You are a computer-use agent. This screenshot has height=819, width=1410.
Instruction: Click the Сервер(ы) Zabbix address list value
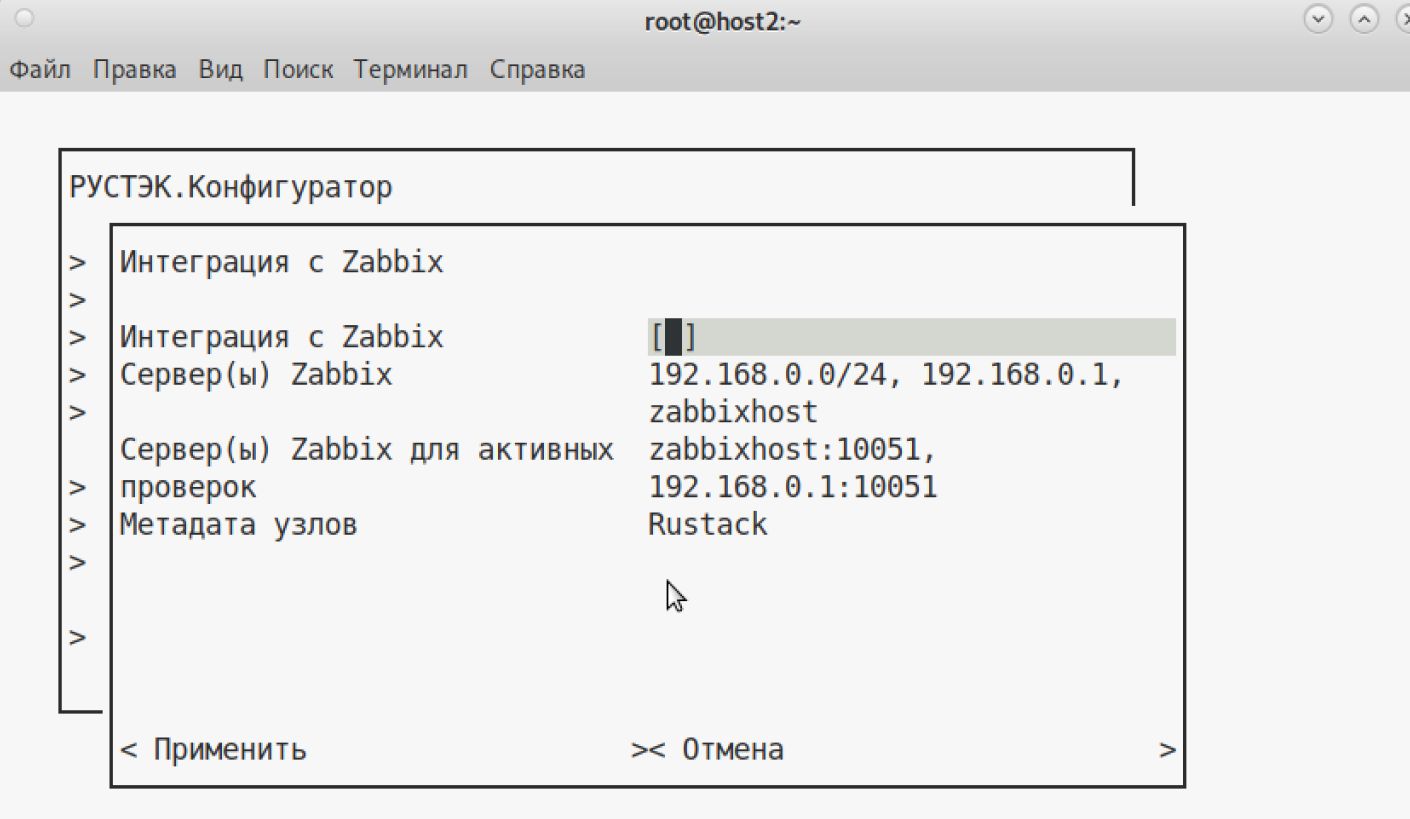point(886,376)
